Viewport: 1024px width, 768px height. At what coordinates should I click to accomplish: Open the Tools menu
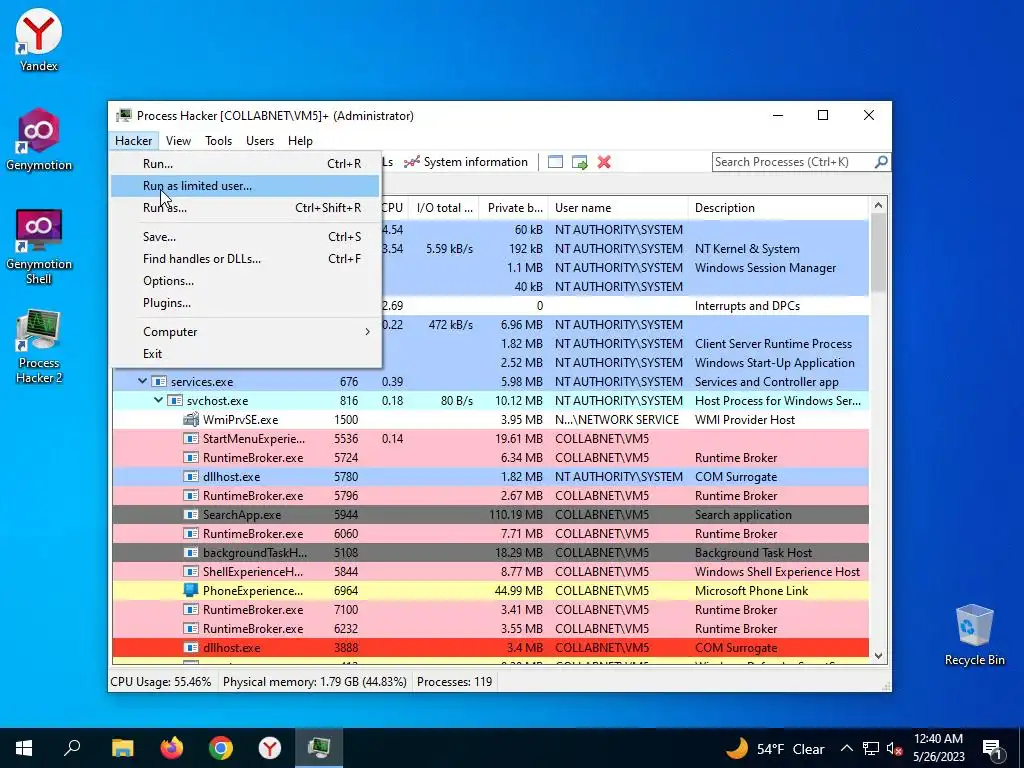click(218, 140)
